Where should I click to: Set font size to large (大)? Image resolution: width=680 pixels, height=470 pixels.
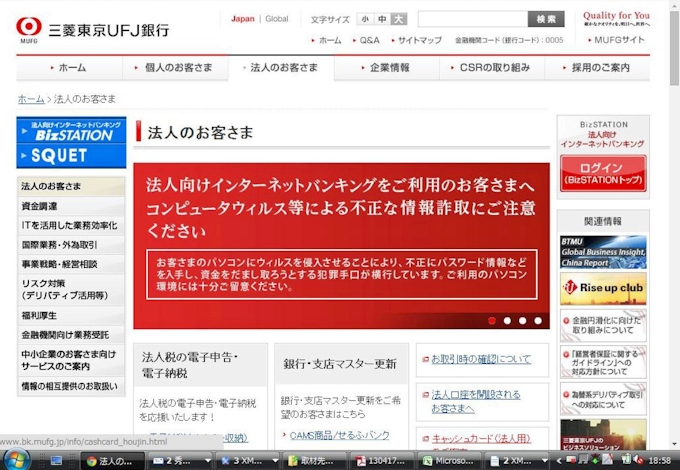398,19
